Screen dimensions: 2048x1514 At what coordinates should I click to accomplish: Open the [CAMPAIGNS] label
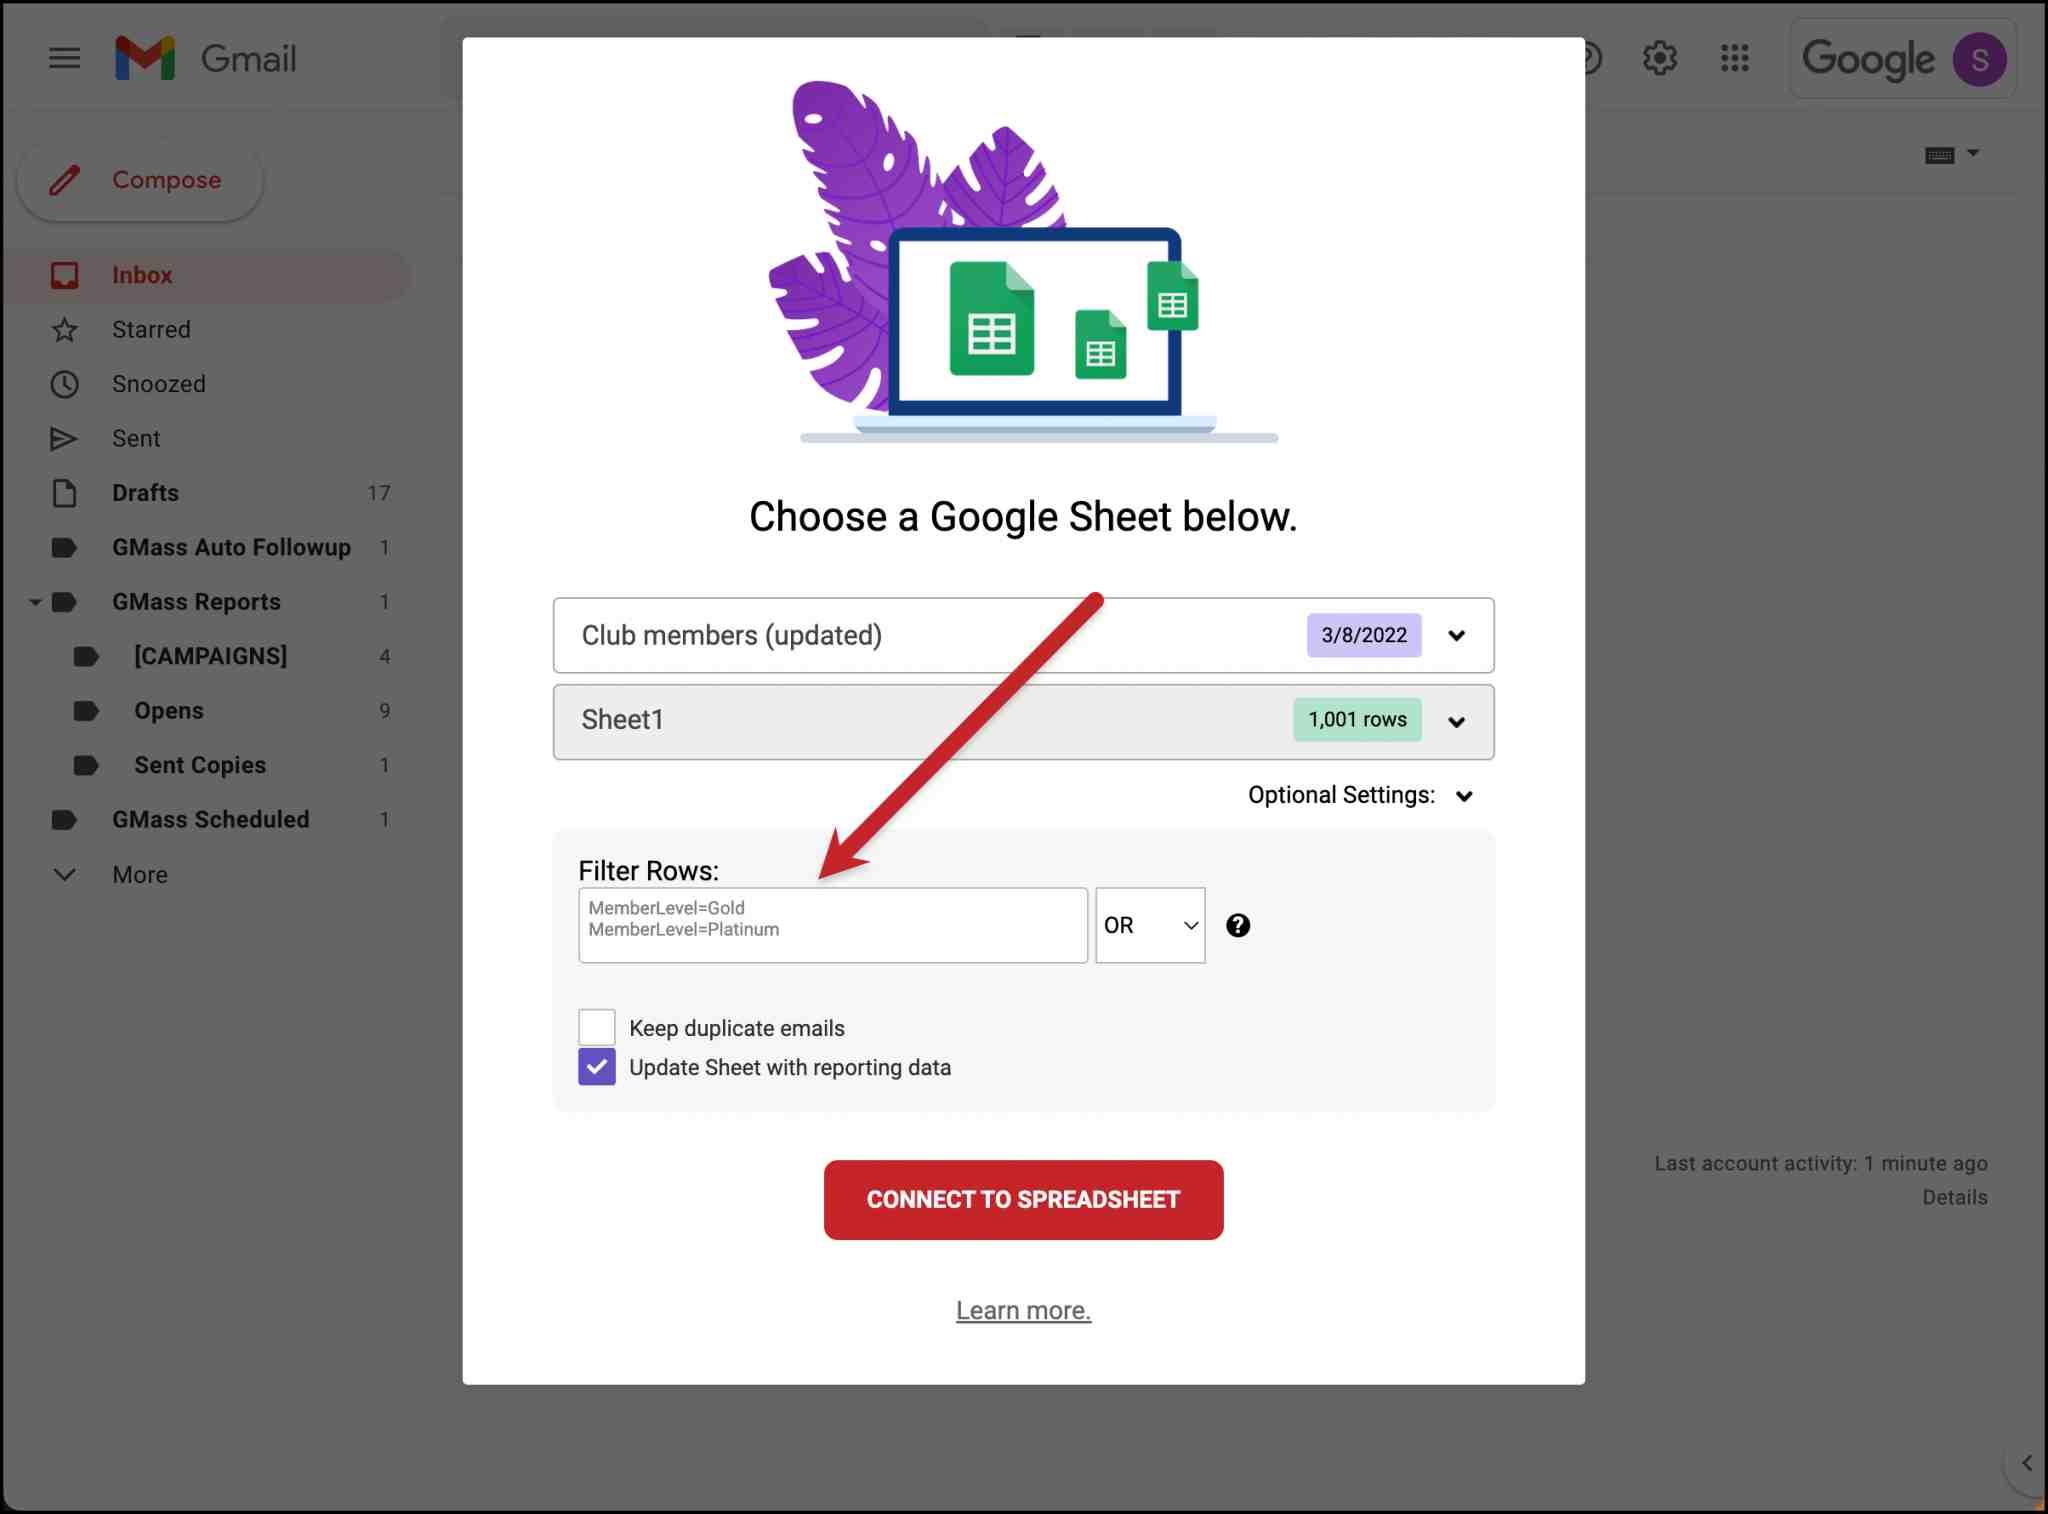209,656
